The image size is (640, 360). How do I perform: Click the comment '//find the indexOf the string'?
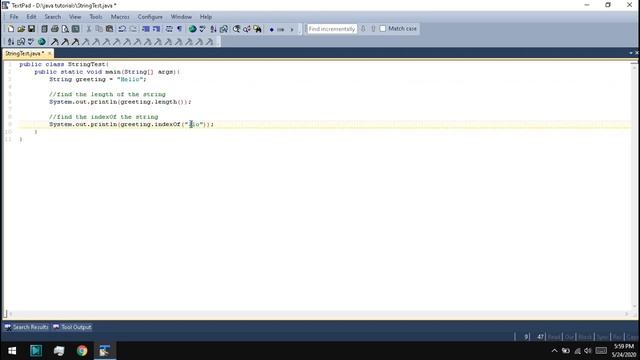pos(104,117)
